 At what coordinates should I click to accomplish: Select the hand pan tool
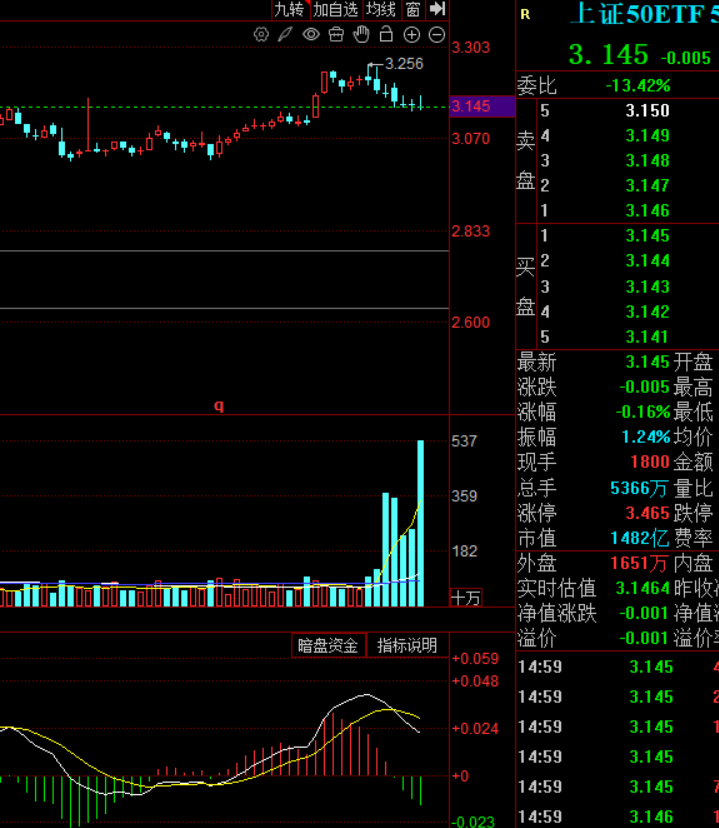pos(362,34)
